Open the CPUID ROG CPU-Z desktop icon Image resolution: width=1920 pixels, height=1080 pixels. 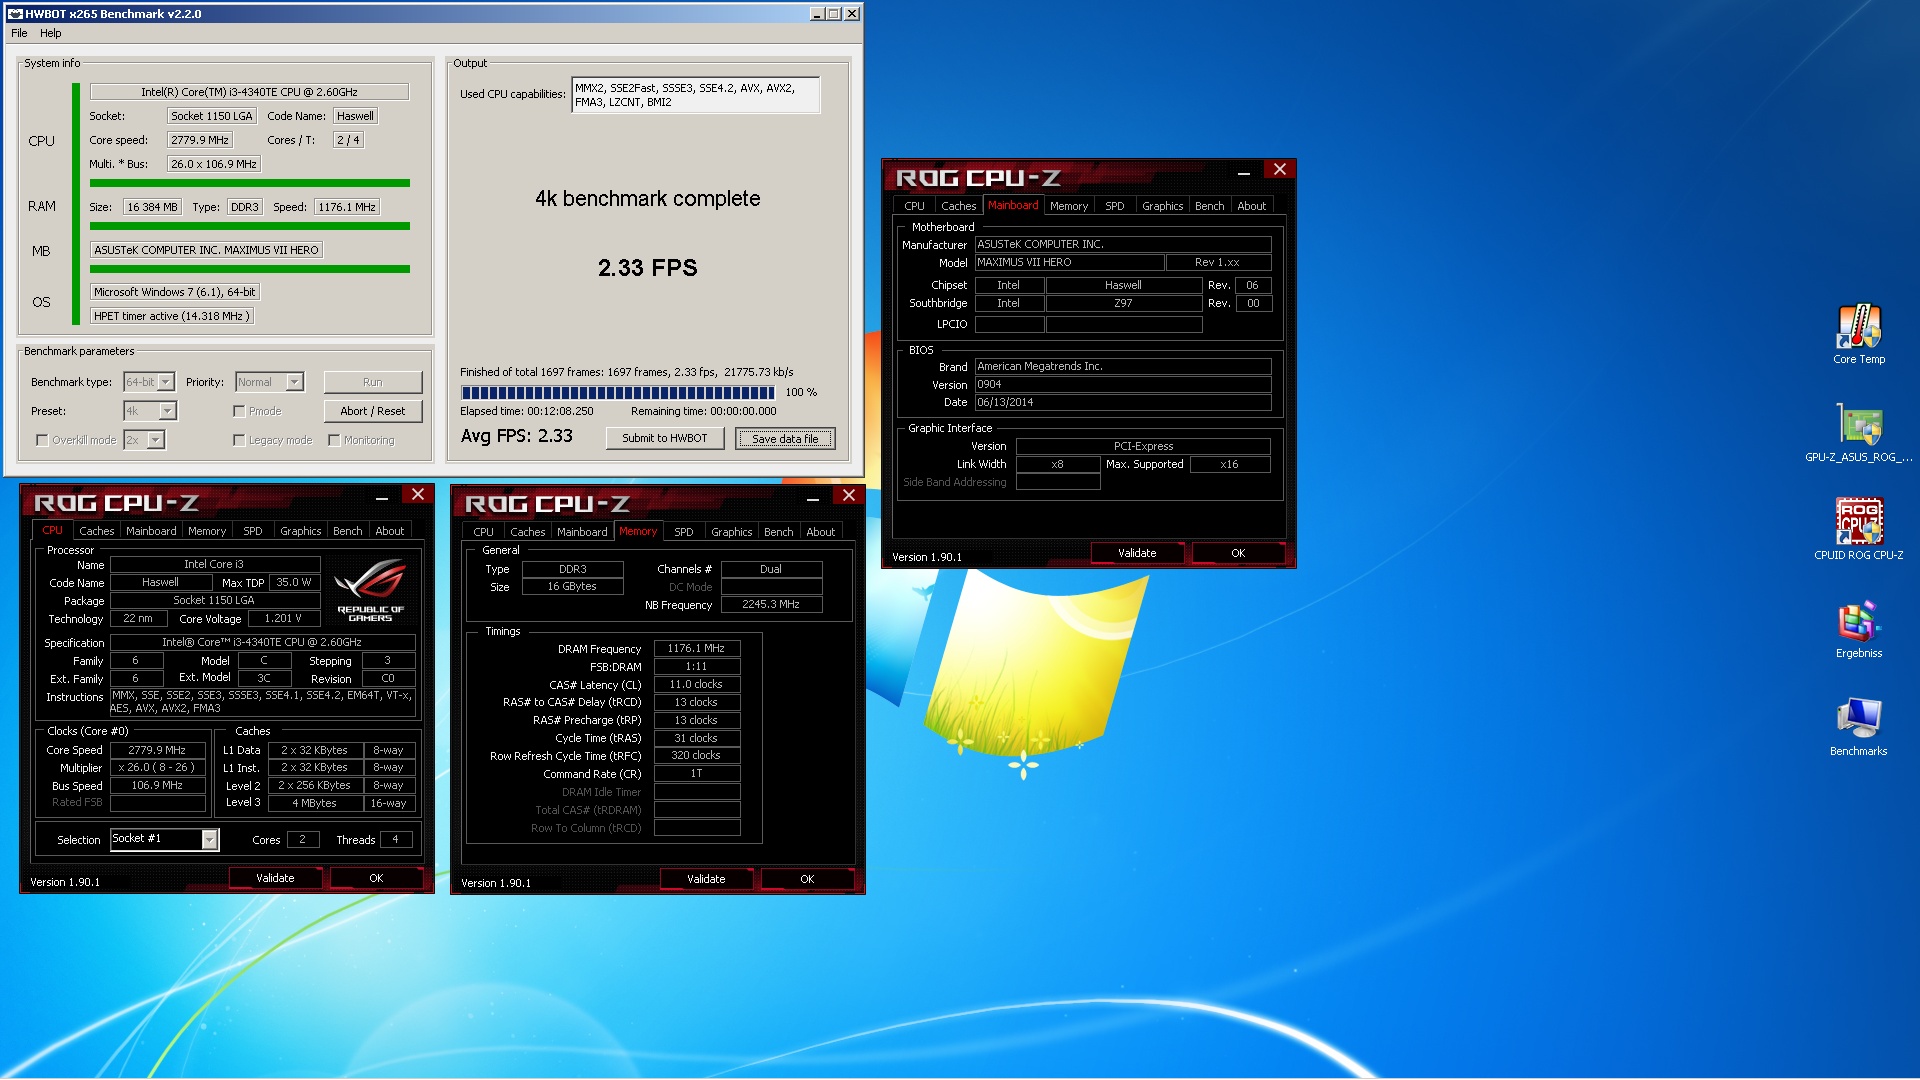point(1859,529)
